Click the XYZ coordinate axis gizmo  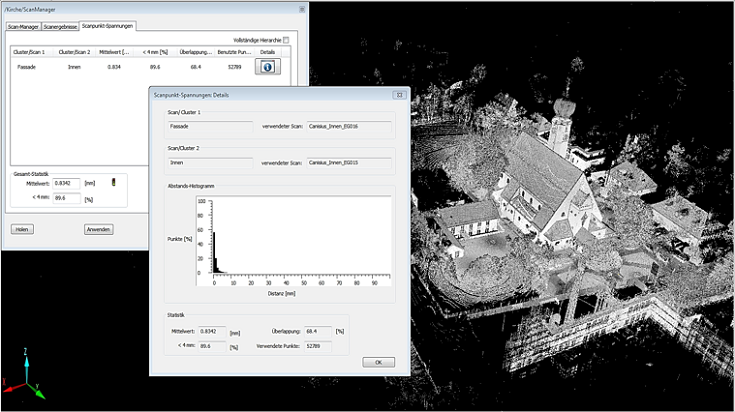coord(25,374)
